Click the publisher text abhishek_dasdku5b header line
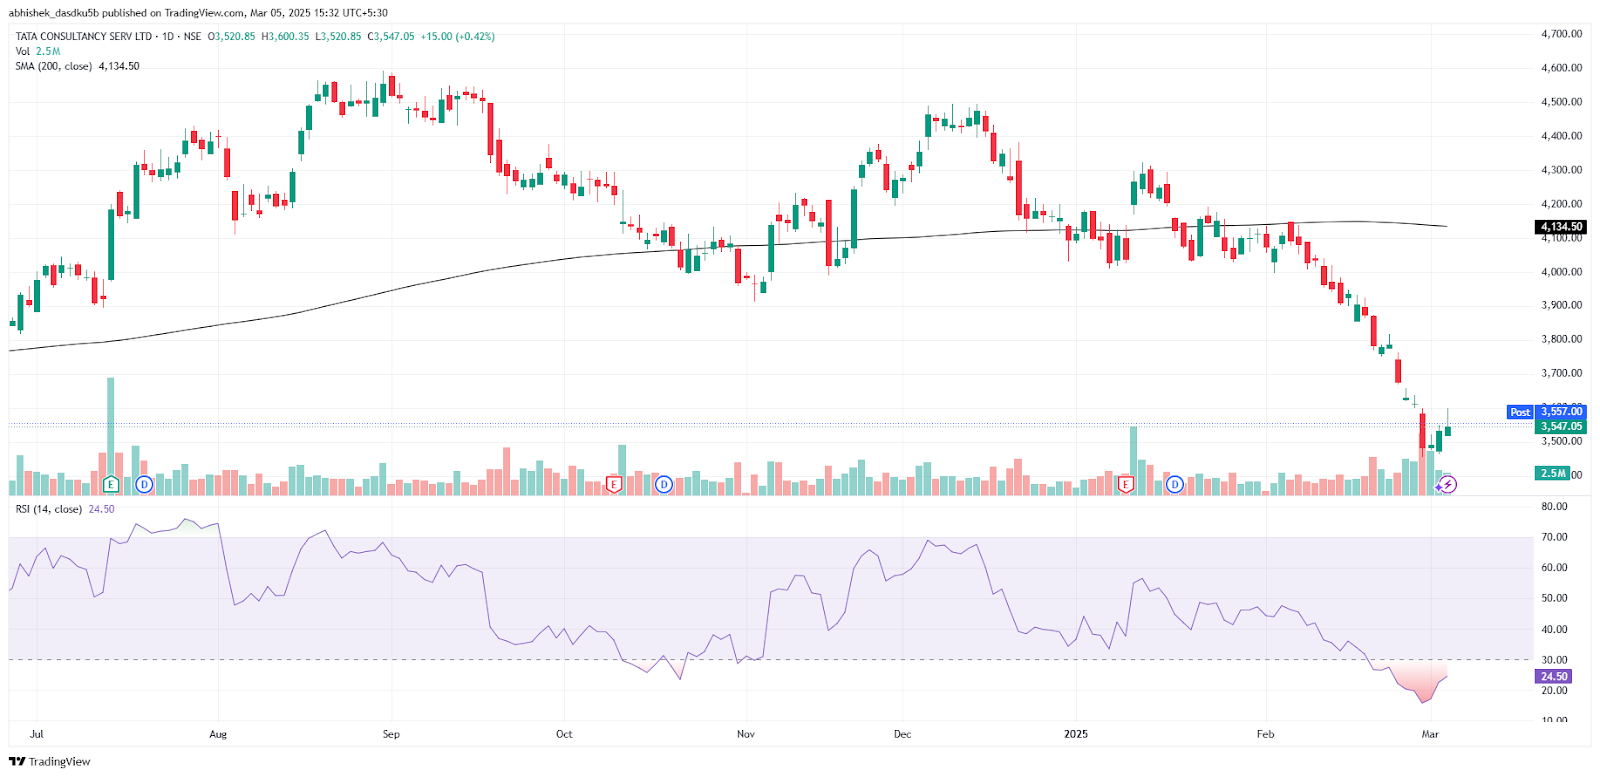Viewport: 1600px width, 777px height. coord(198,13)
